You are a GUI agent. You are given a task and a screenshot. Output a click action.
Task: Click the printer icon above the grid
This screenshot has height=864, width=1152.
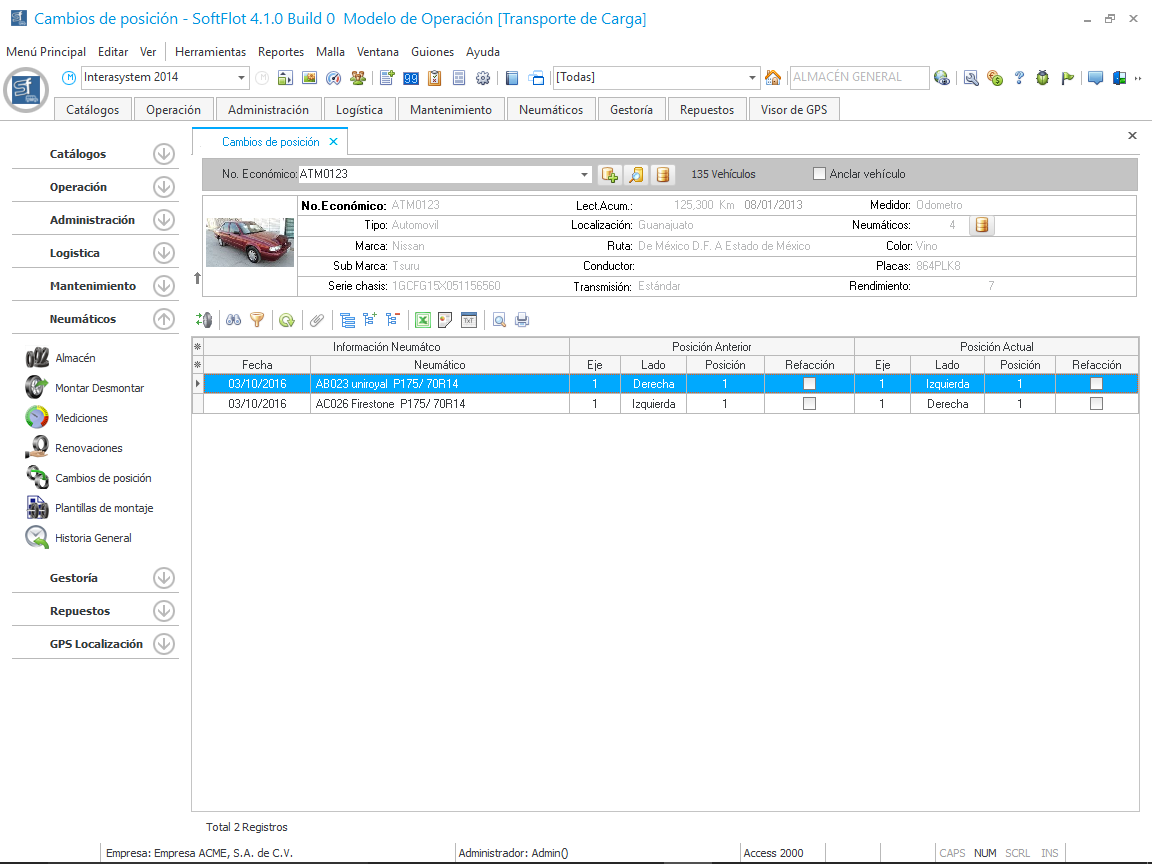pyautogui.click(x=521, y=320)
